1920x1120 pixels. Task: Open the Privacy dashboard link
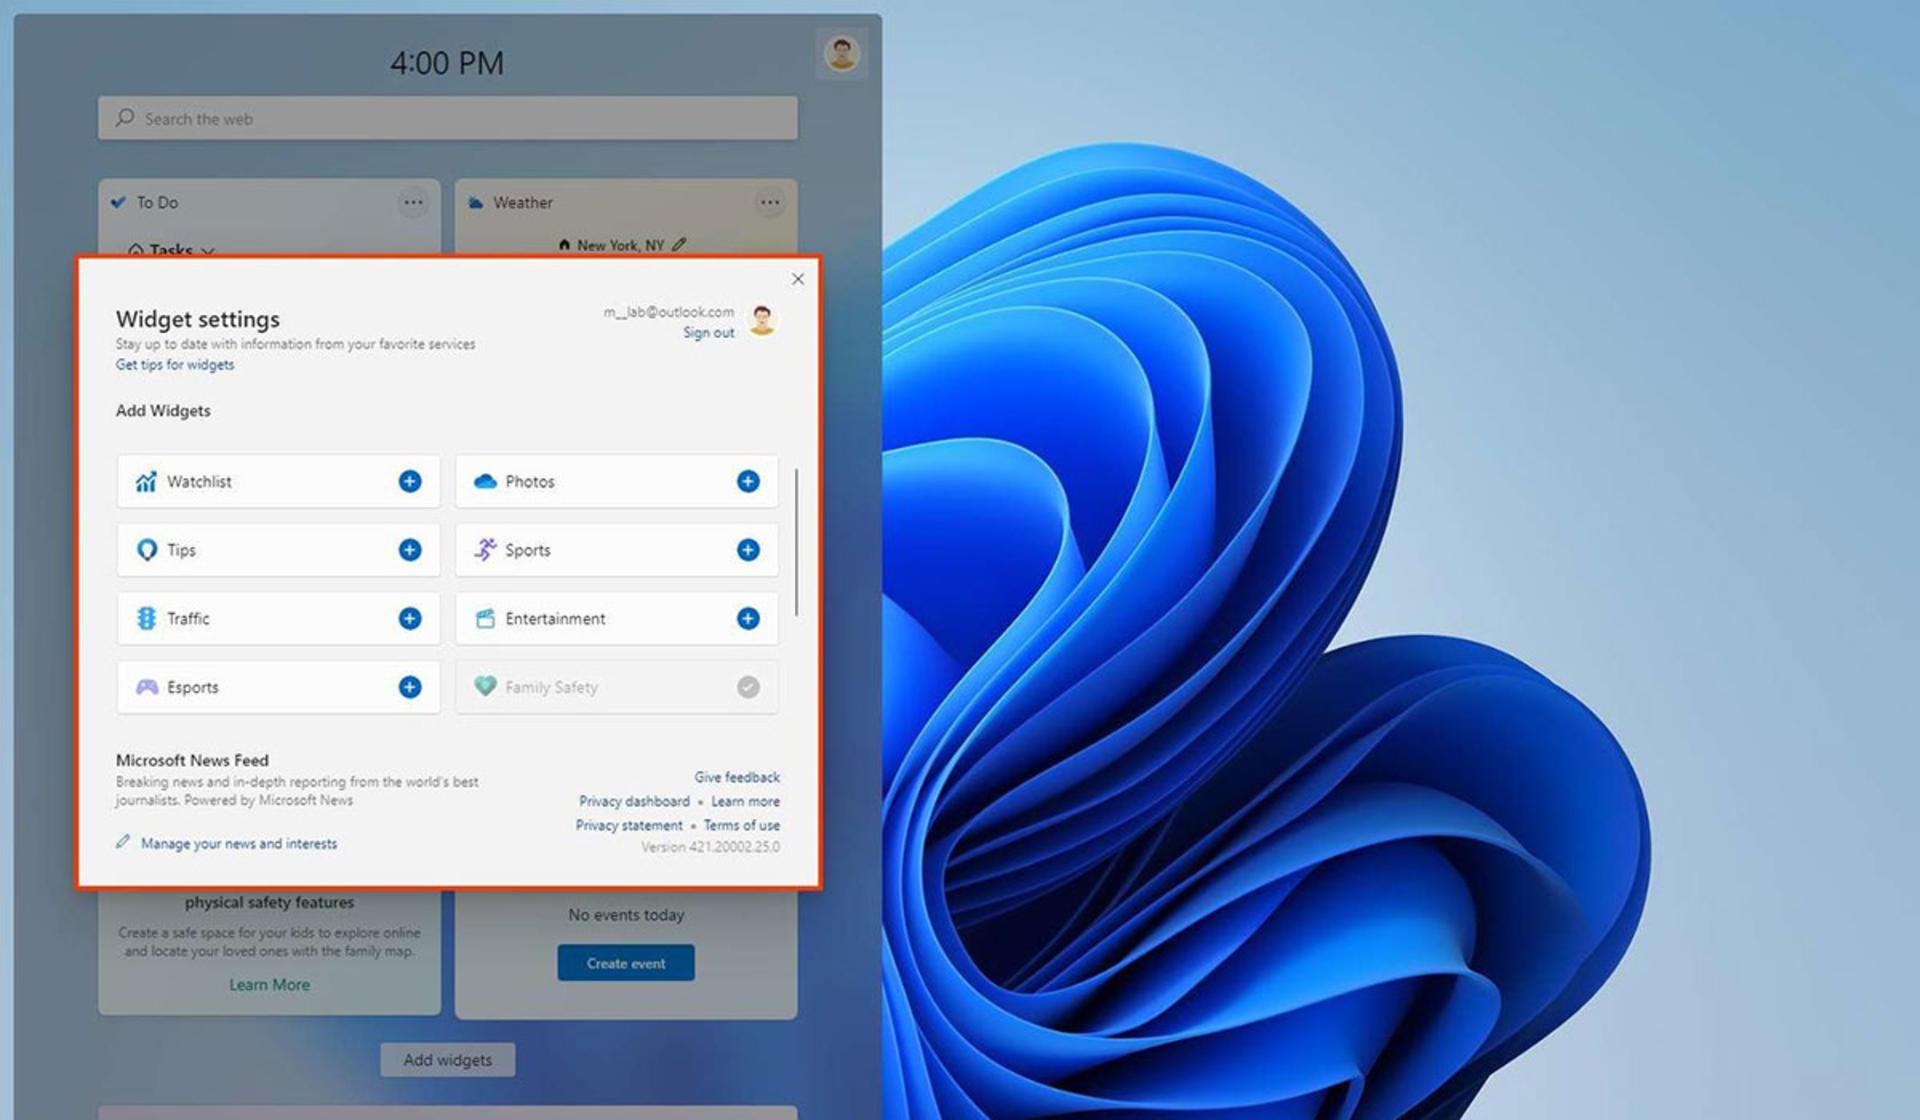(x=634, y=801)
